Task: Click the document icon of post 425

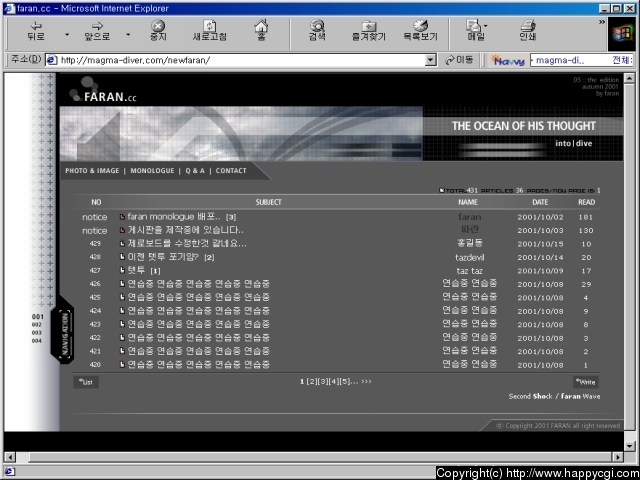Action: (x=122, y=297)
